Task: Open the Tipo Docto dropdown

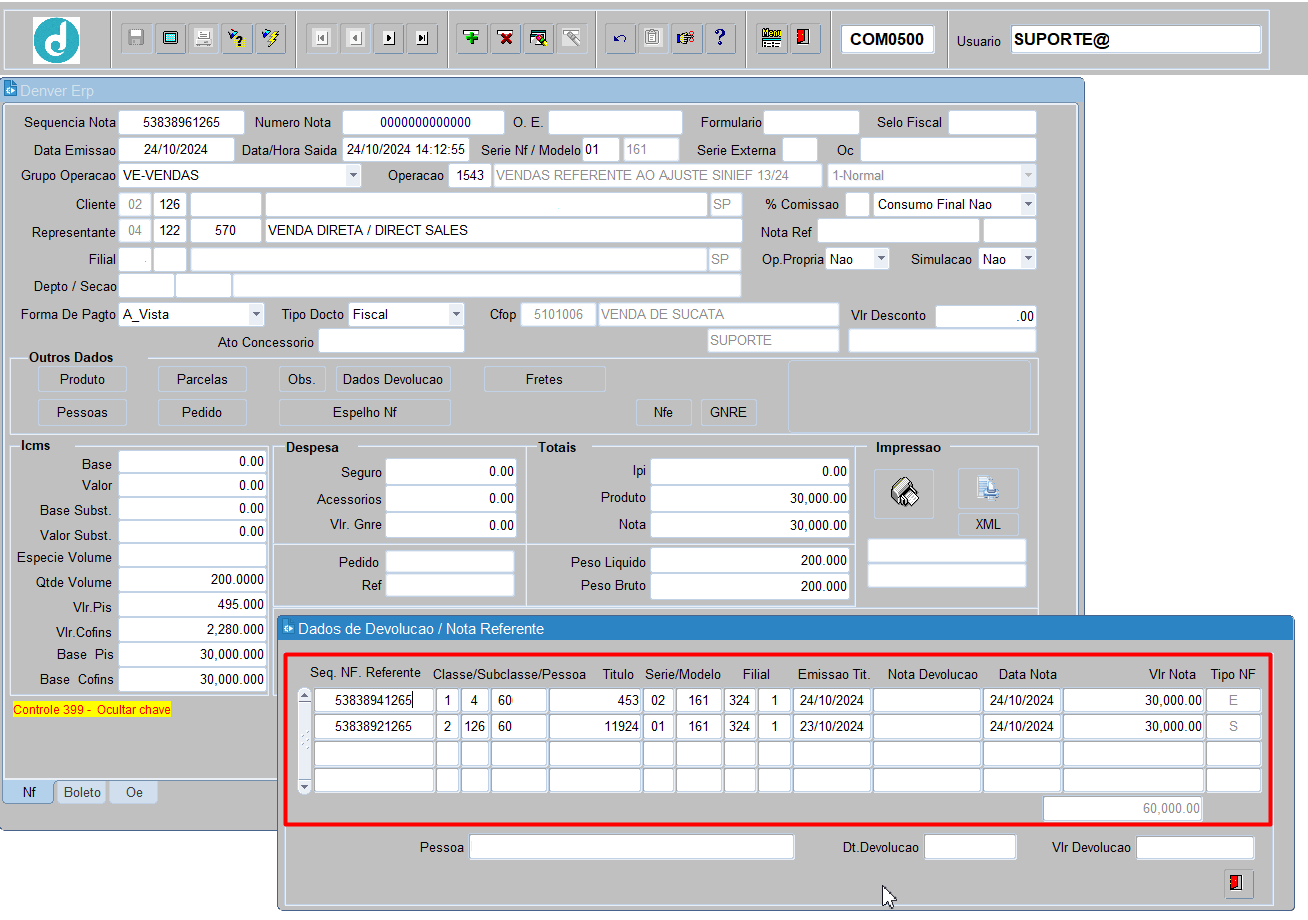Action: (x=457, y=315)
